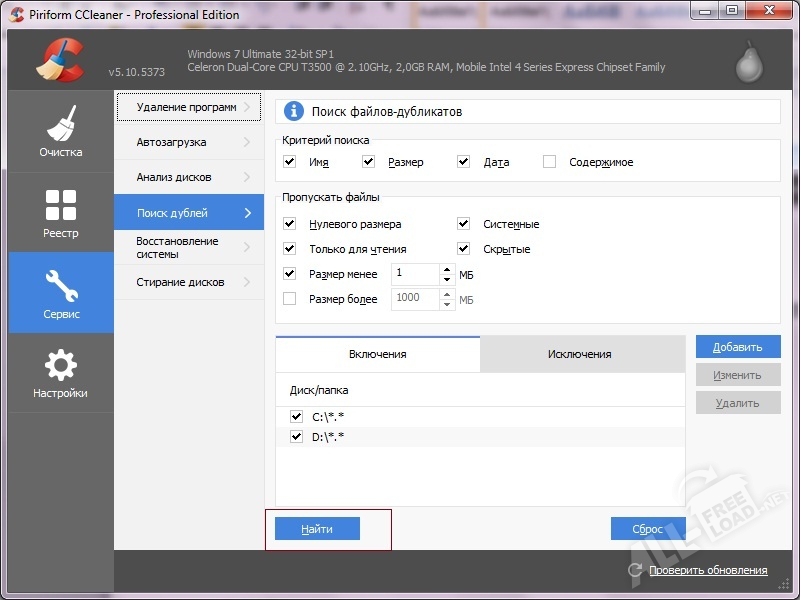Disable the Скрытые files checkbox
The image size is (801, 600).
[x=463, y=248]
